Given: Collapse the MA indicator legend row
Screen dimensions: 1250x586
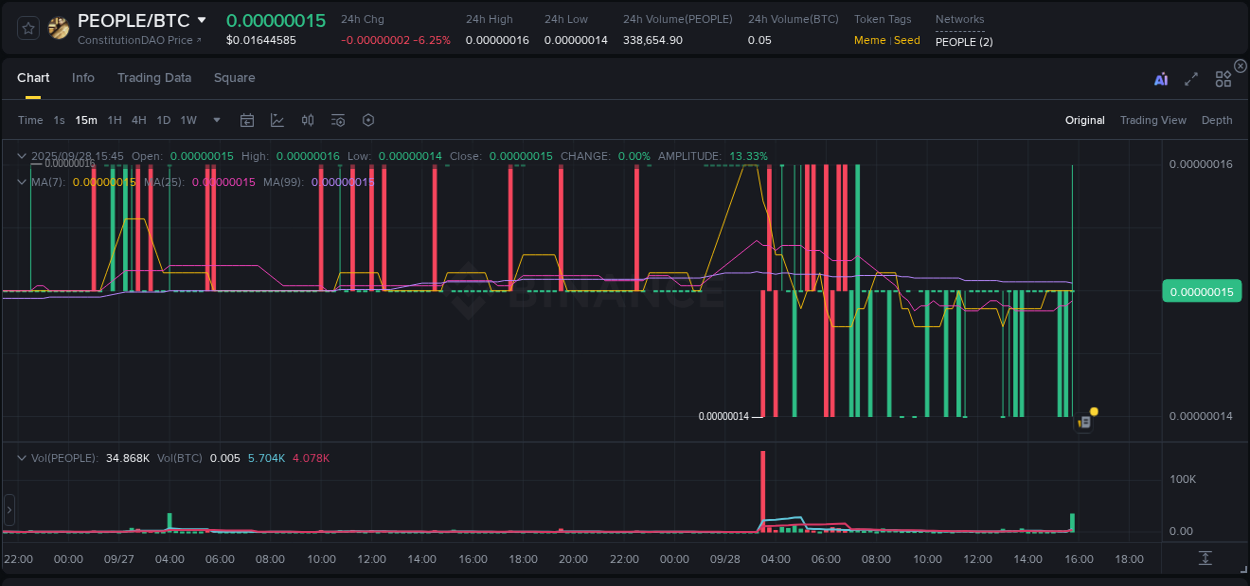Looking at the screenshot, I should pos(21,182).
